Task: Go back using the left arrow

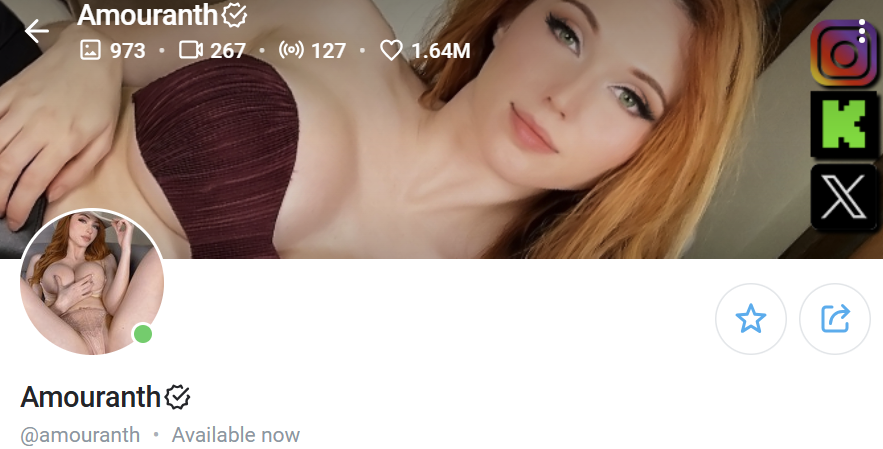Action: tap(37, 30)
